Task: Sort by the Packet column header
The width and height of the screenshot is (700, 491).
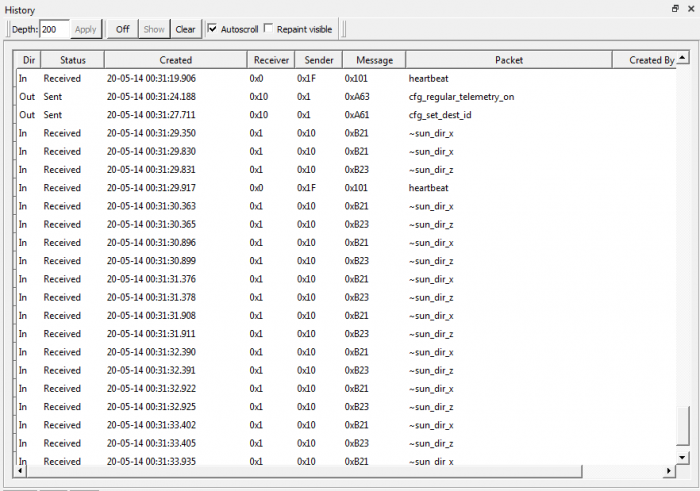Action: tap(508, 60)
